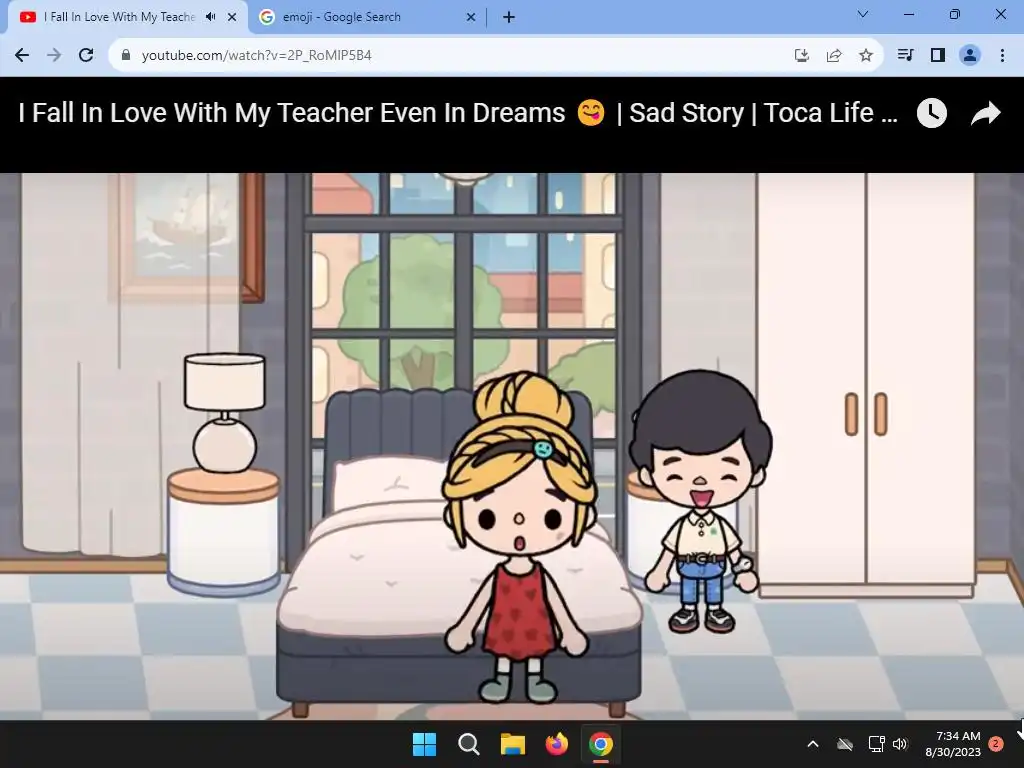Open notifications badge in taskbar
The width and height of the screenshot is (1024, 768).
click(x=996, y=744)
